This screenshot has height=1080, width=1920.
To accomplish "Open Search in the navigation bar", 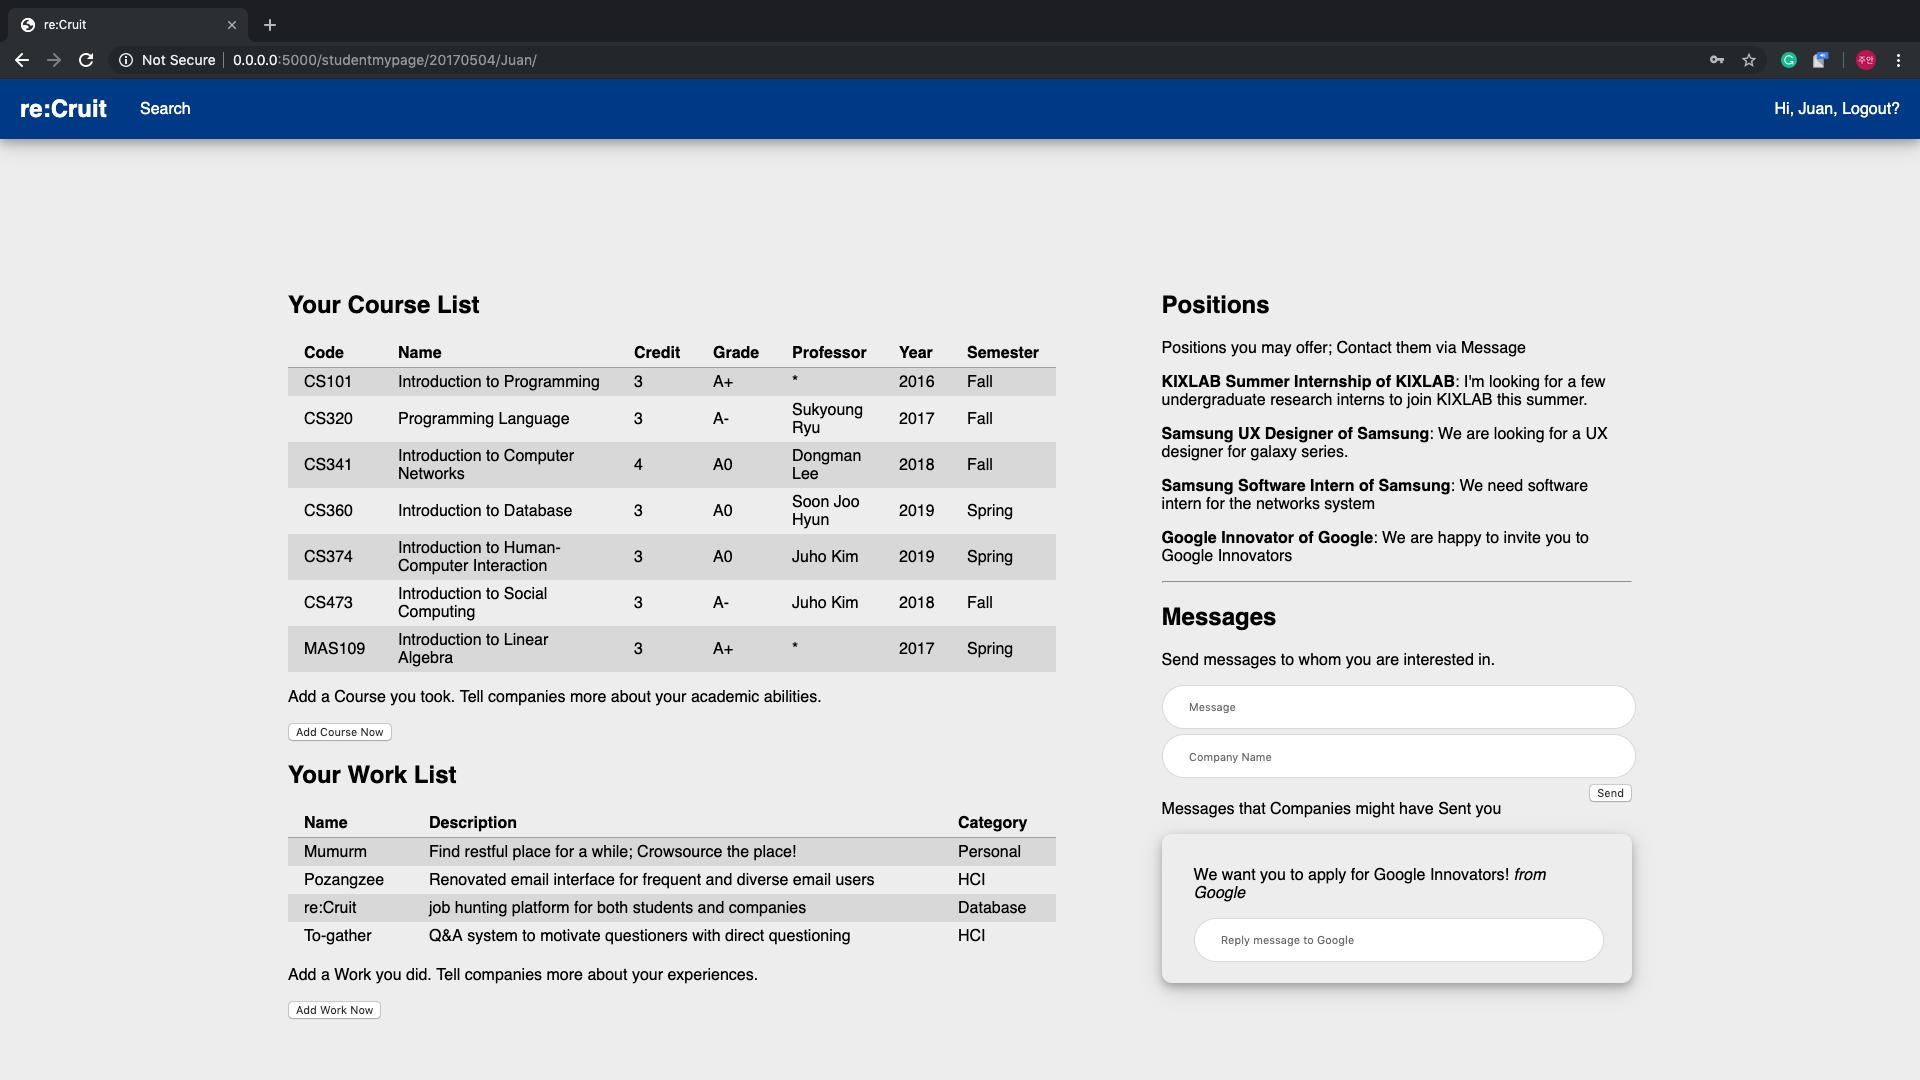I will coord(165,109).
